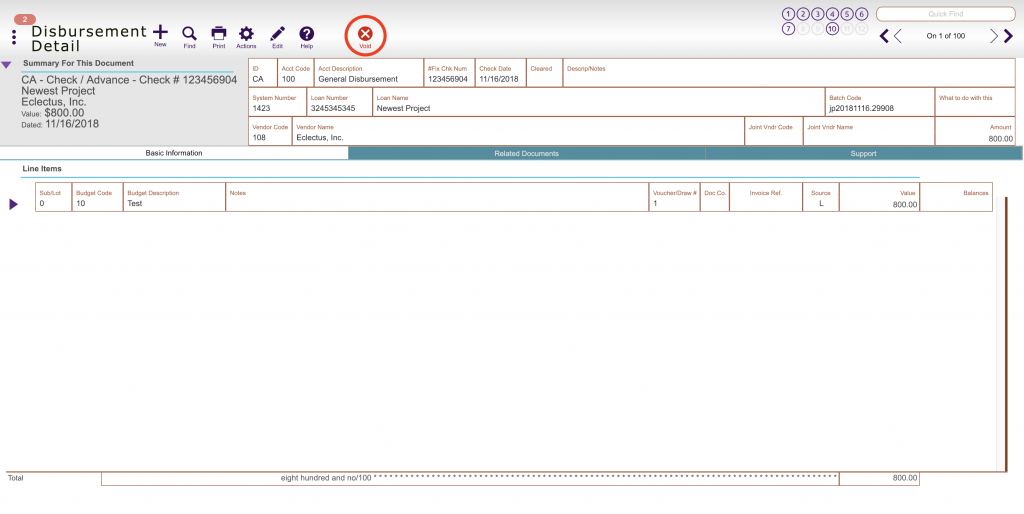1024x514 pixels.
Task: Select circled number 10 shortcut
Action: point(832,29)
